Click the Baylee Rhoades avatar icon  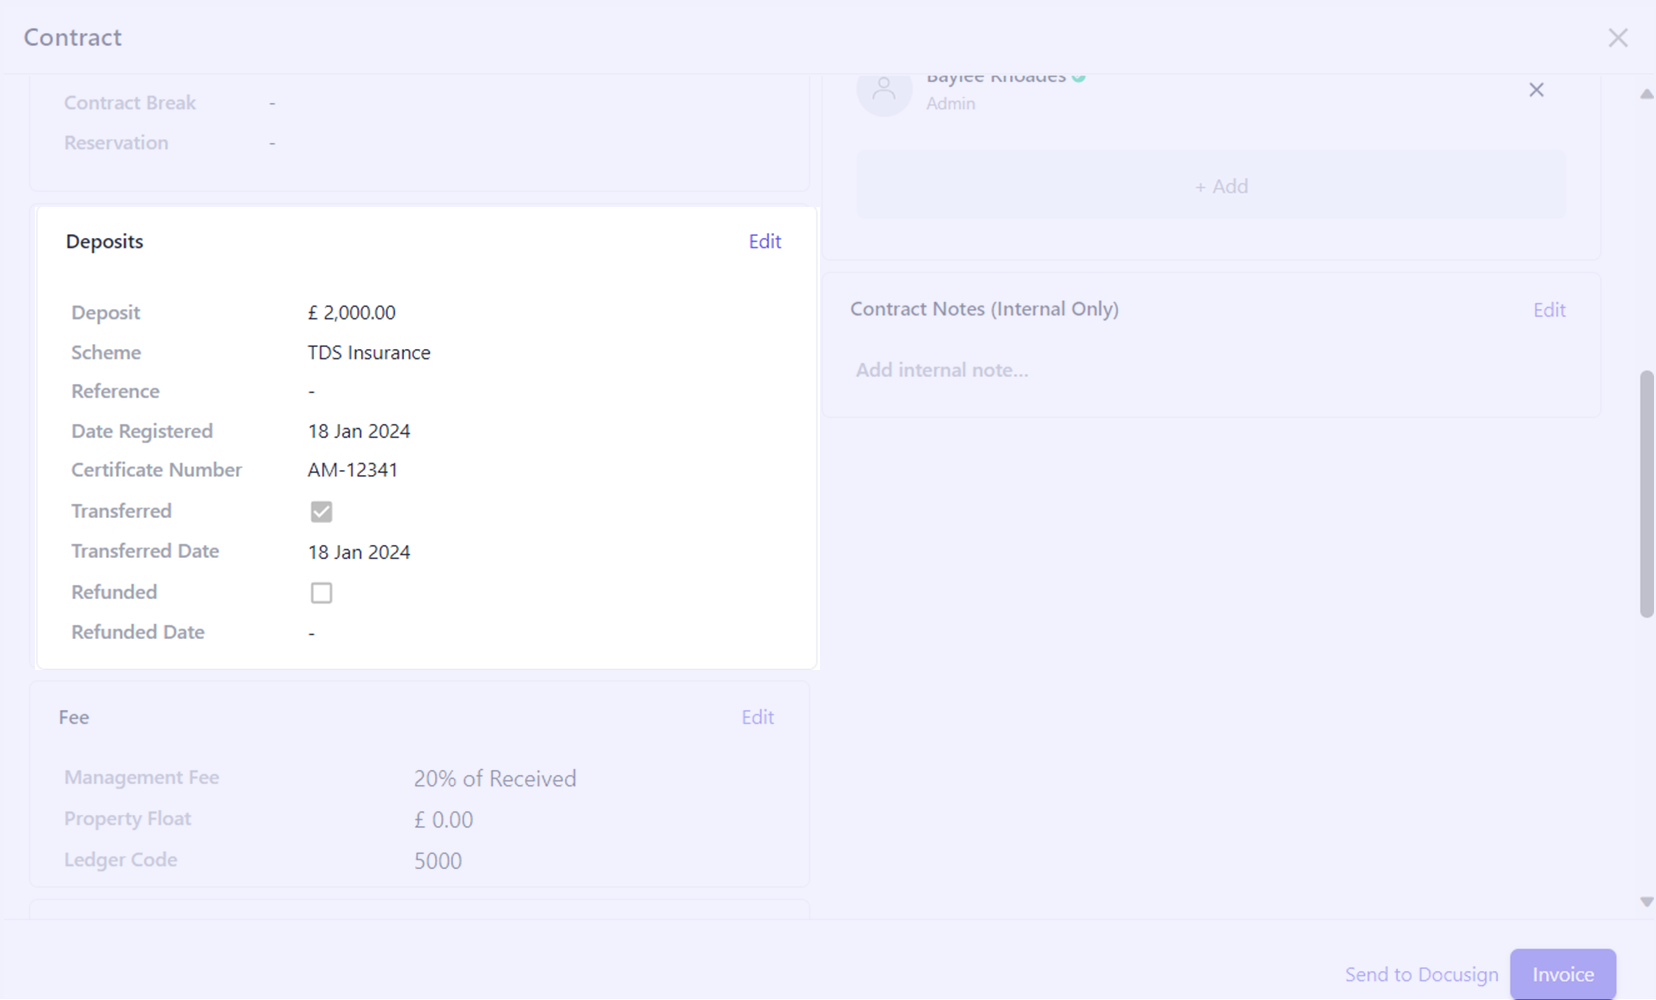(x=884, y=91)
